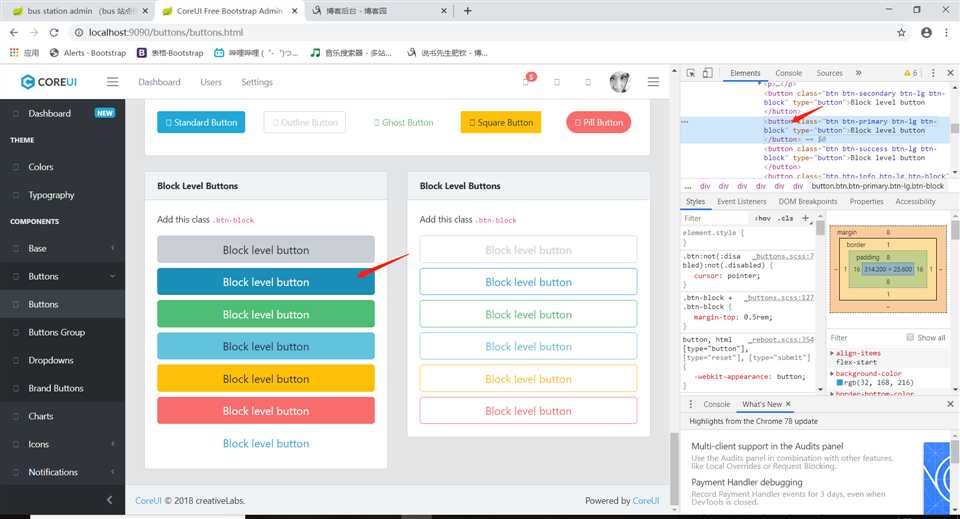Open Brand Buttons in the sidebar
960x519 pixels.
pyautogui.click(x=62, y=388)
